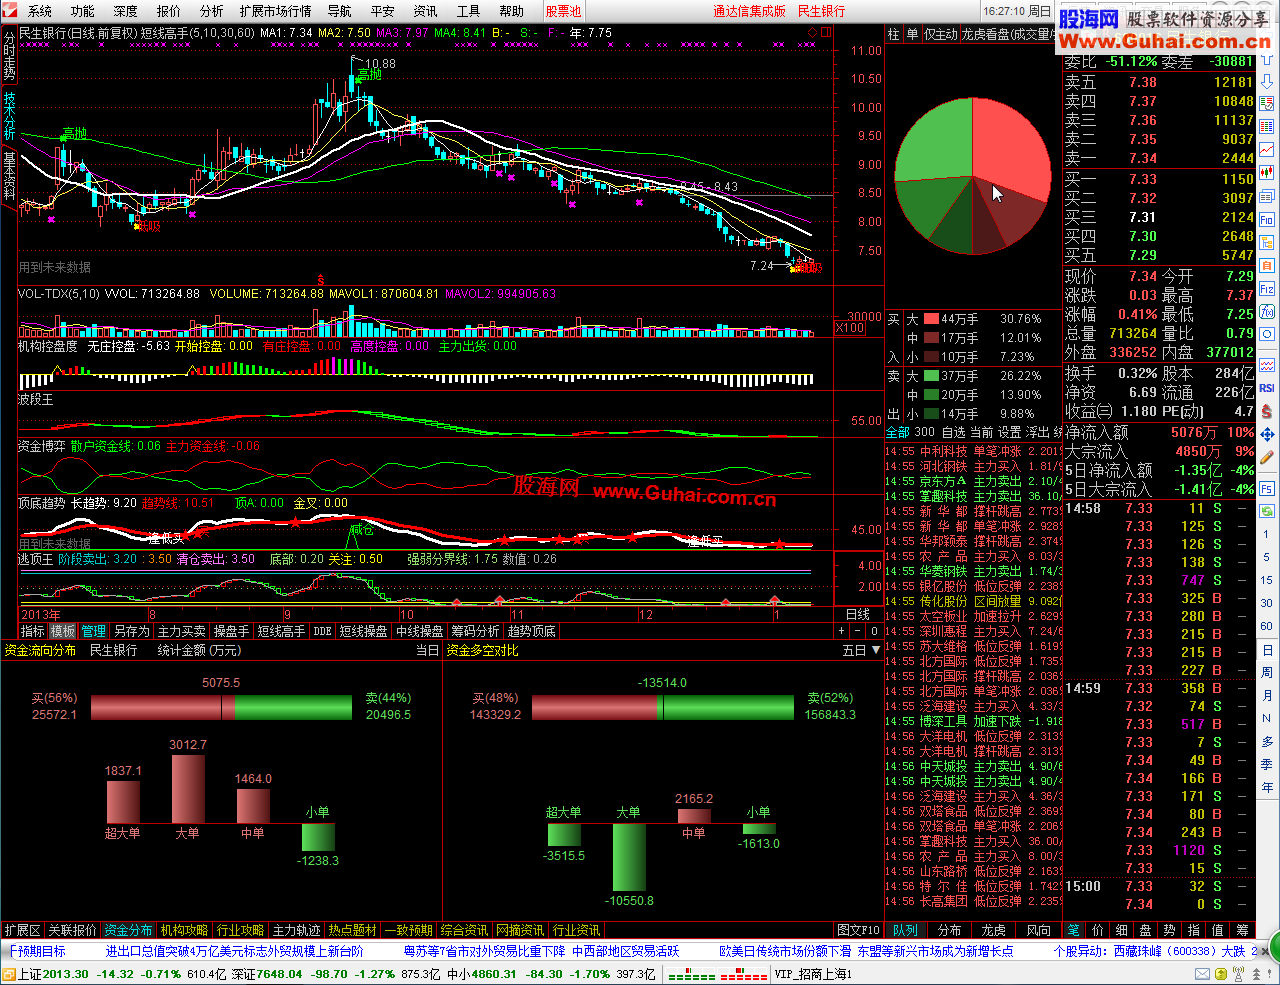Click the 分时走势 left sidebar tab
The image size is (1280, 985).
[x=9, y=56]
